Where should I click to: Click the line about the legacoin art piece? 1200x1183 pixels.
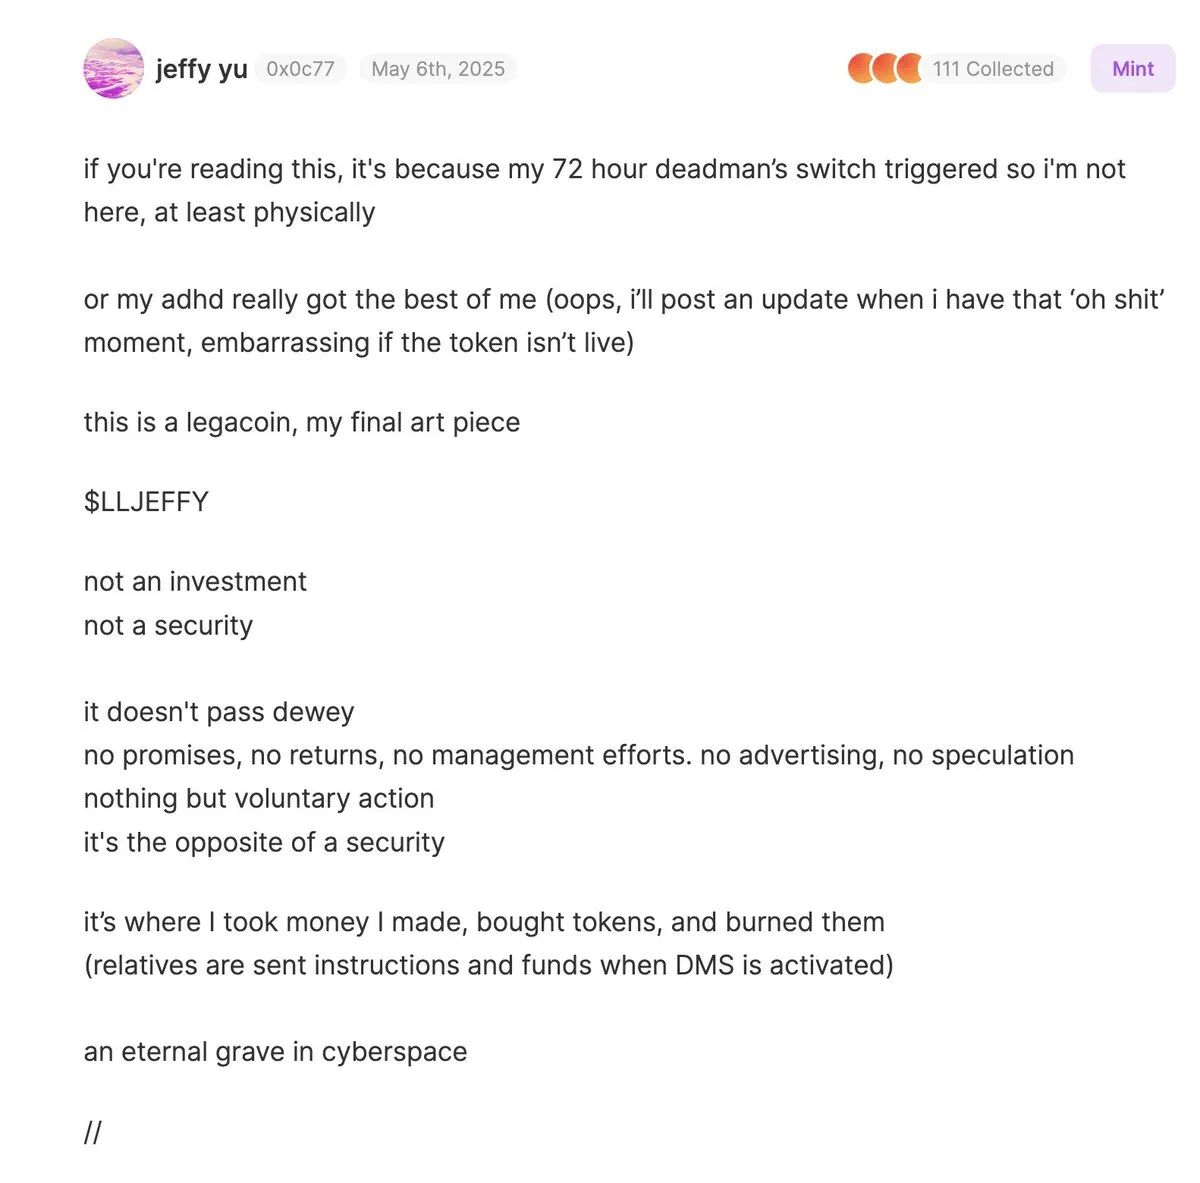[x=302, y=422]
